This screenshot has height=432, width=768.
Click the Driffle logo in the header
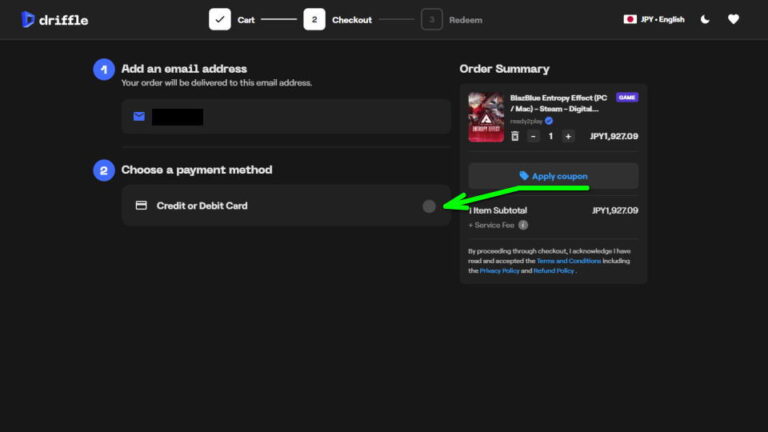[51, 19]
